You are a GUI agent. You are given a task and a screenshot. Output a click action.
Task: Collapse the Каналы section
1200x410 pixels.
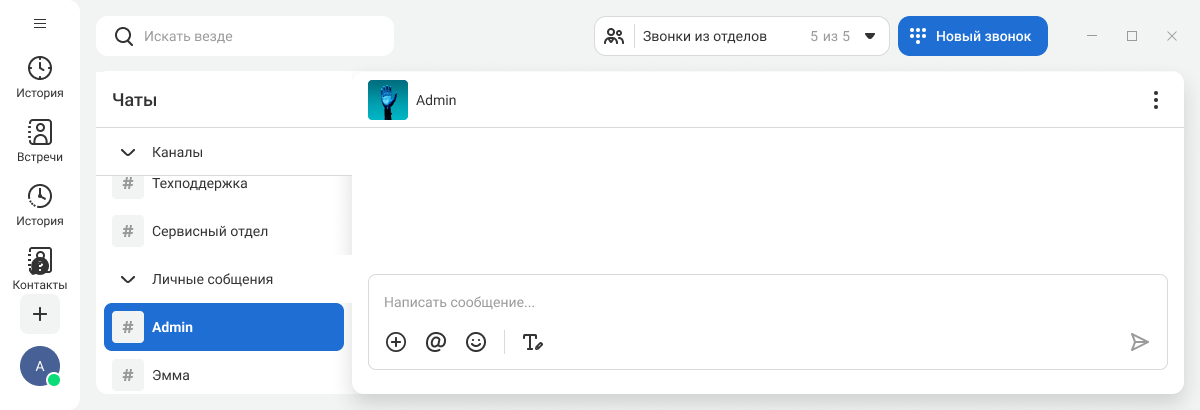tap(128, 153)
